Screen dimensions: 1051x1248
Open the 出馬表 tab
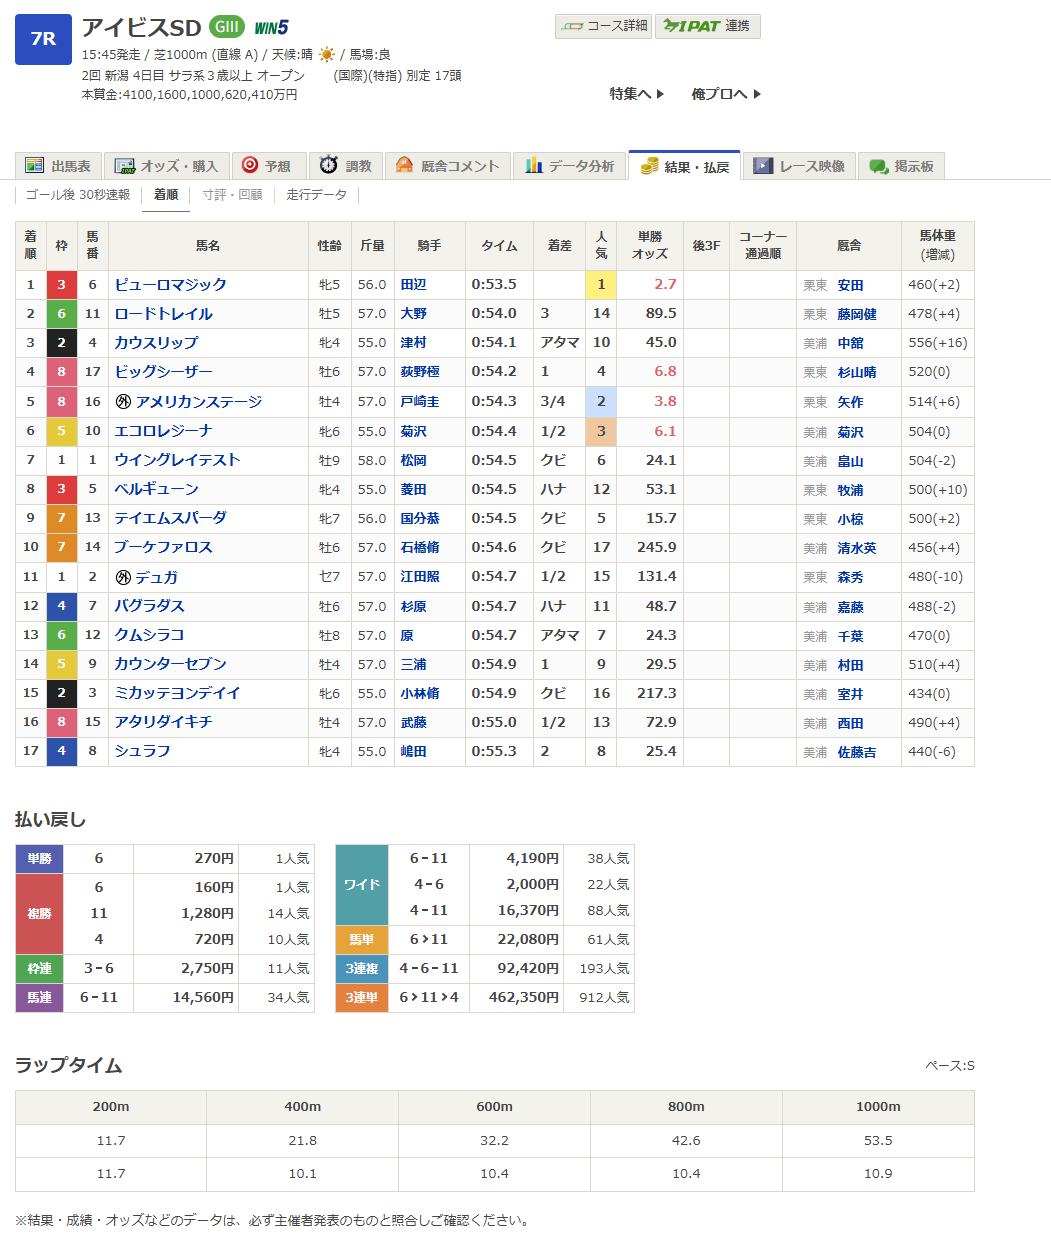click(x=59, y=166)
